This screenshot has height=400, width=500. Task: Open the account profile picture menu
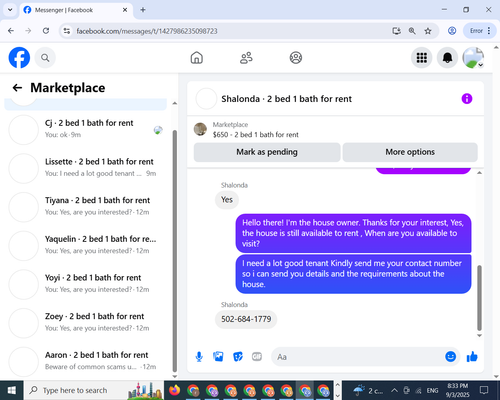(473, 58)
